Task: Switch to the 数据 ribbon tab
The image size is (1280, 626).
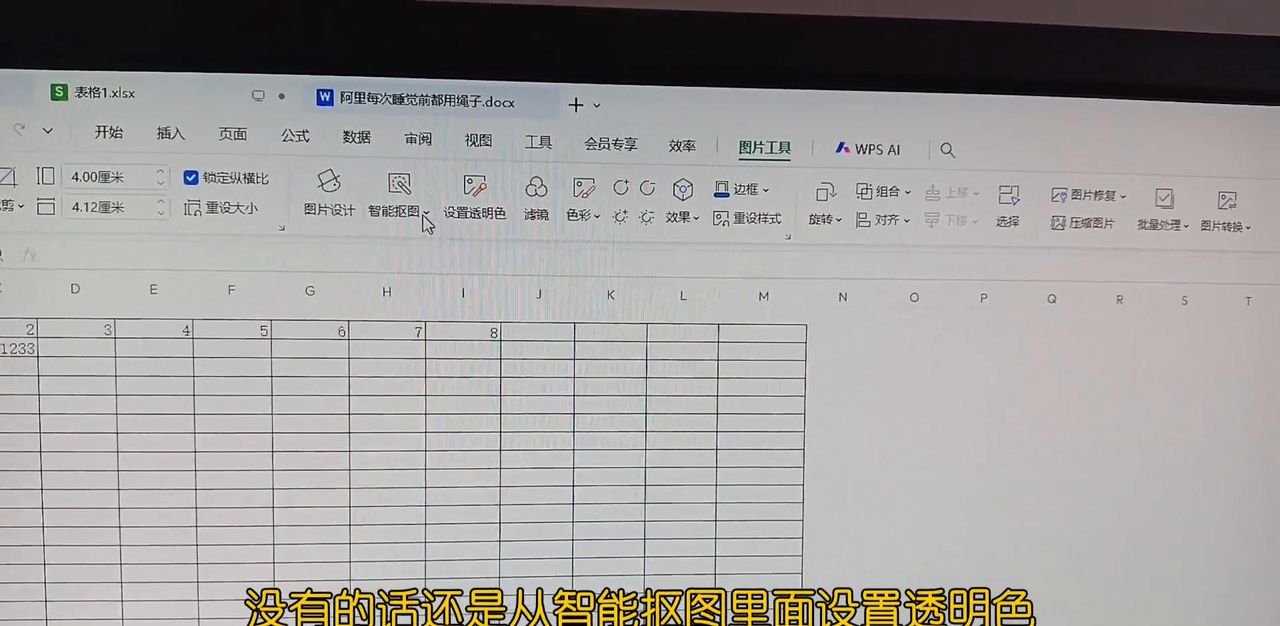Action: (356, 137)
